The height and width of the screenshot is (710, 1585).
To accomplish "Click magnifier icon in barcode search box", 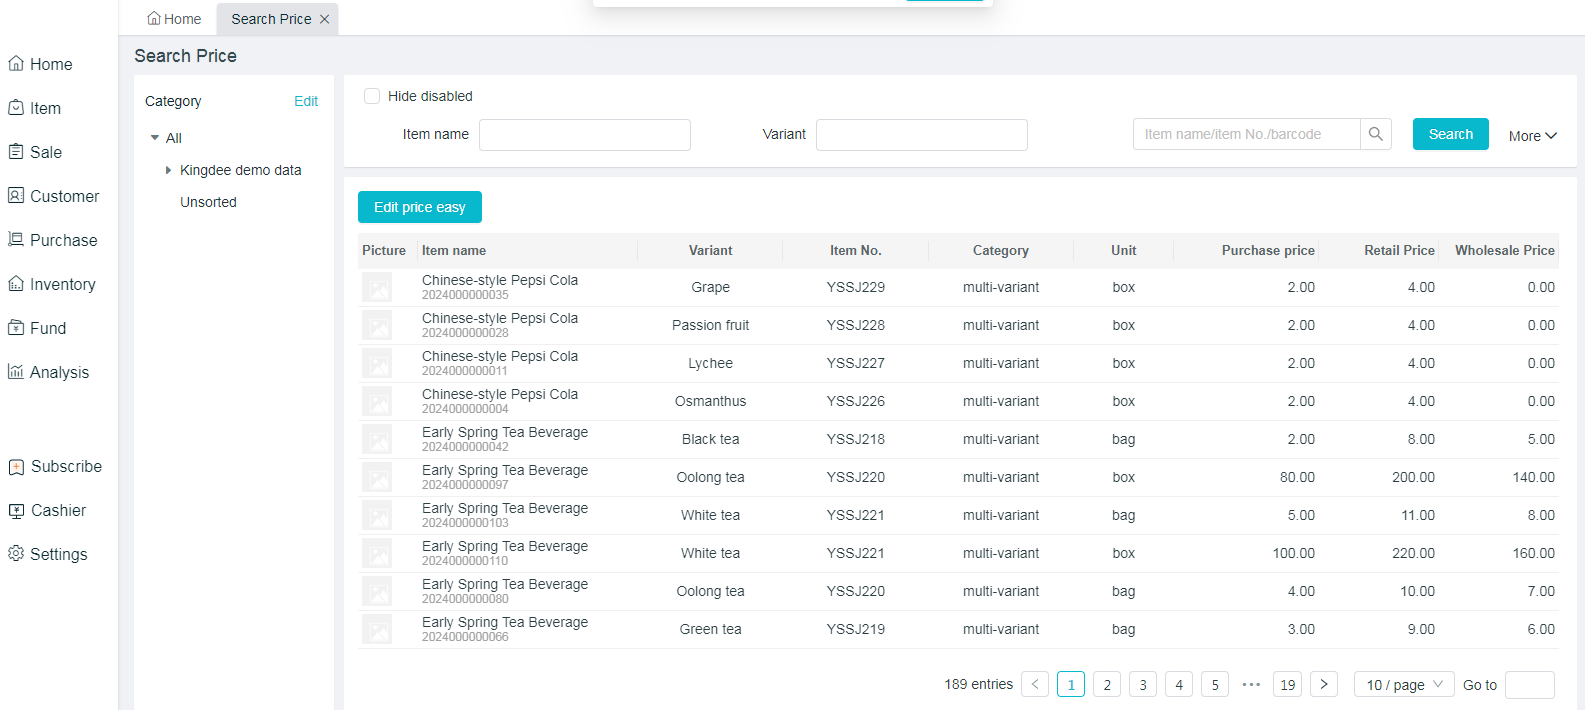I will pyautogui.click(x=1376, y=134).
